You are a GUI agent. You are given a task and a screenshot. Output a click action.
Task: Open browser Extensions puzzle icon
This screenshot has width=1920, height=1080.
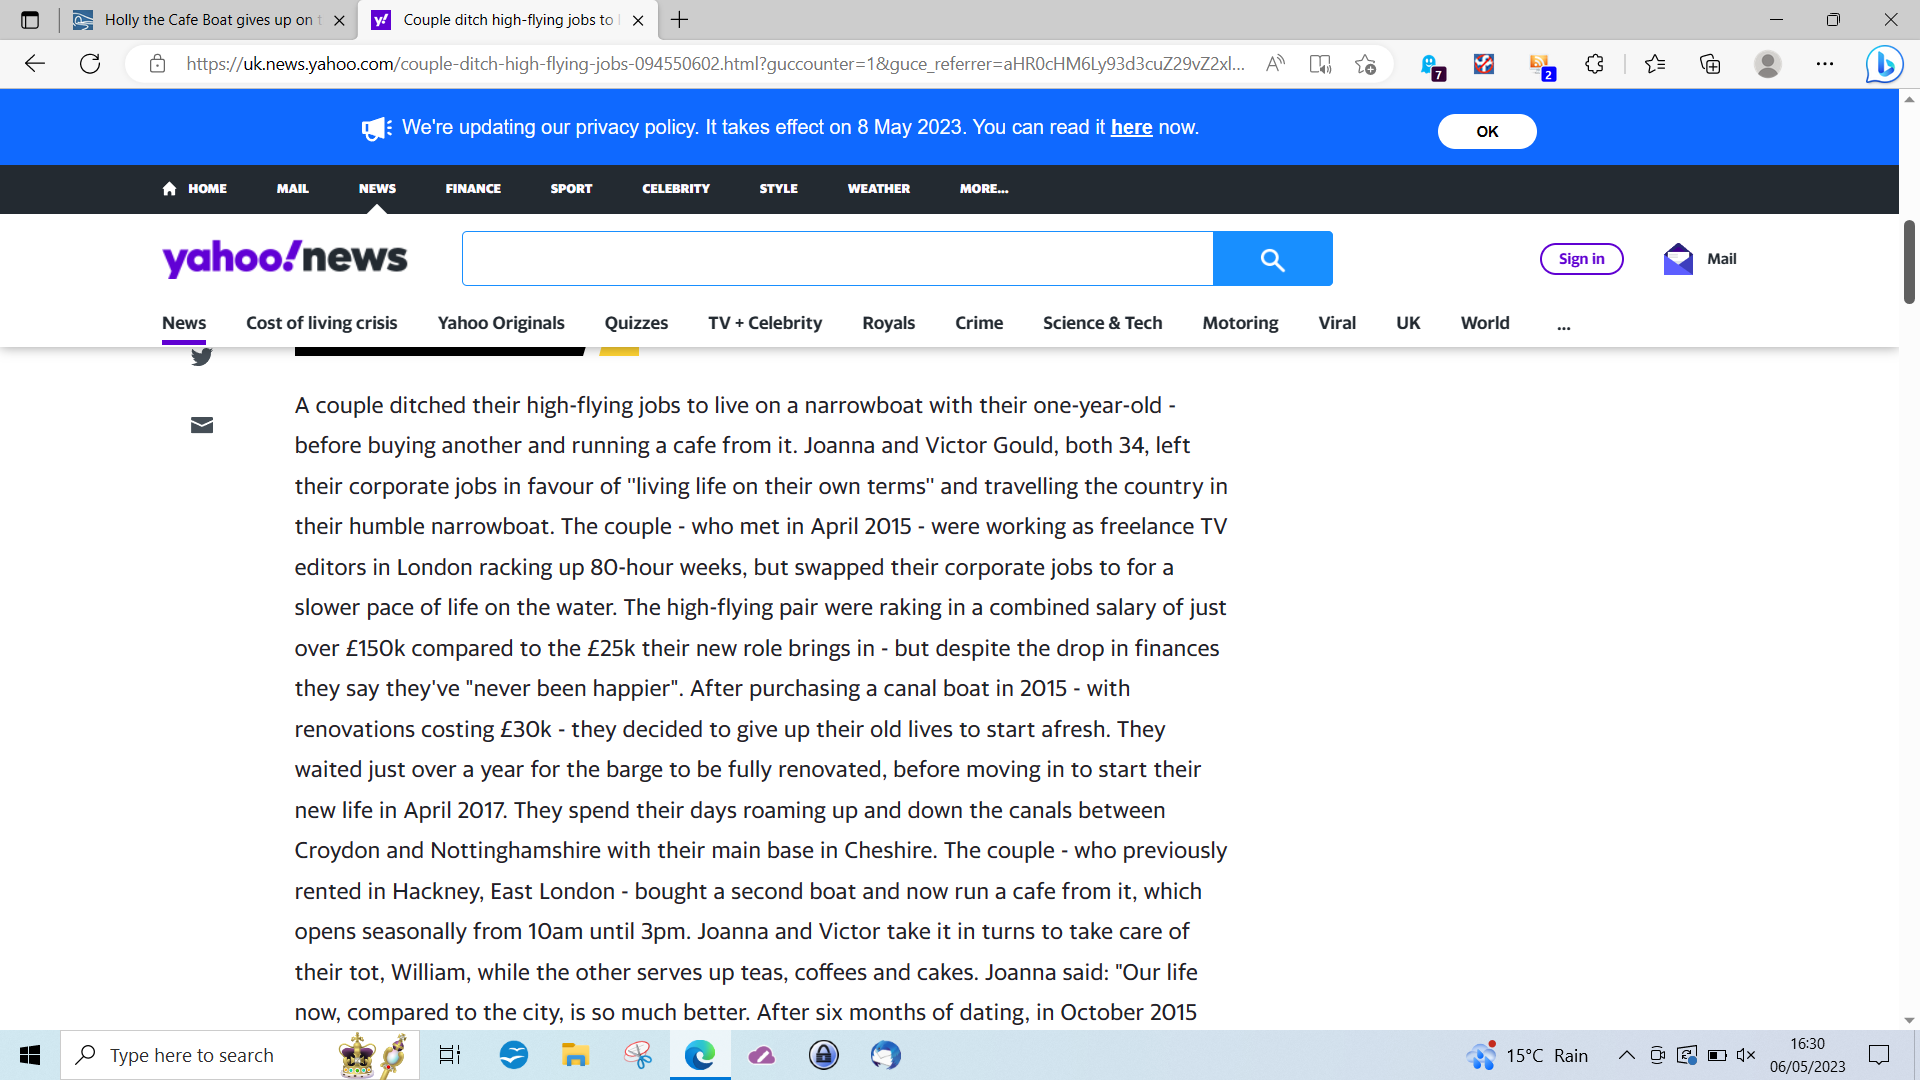click(x=1594, y=64)
